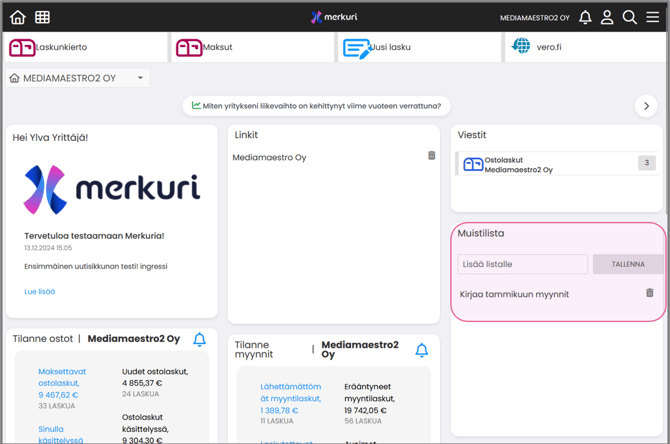Open the user profile icon
Image resolution: width=670 pixels, height=444 pixels.
pos(607,17)
